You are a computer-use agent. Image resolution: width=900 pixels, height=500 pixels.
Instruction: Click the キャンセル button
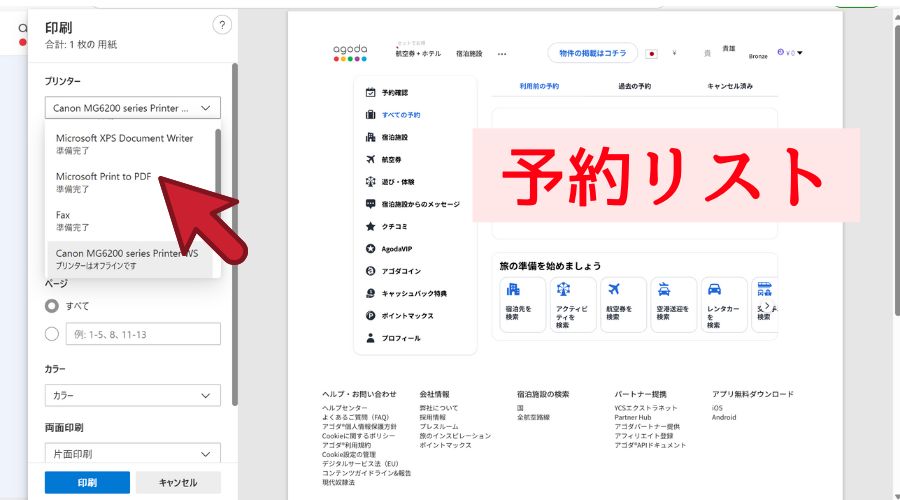(x=178, y=483)
